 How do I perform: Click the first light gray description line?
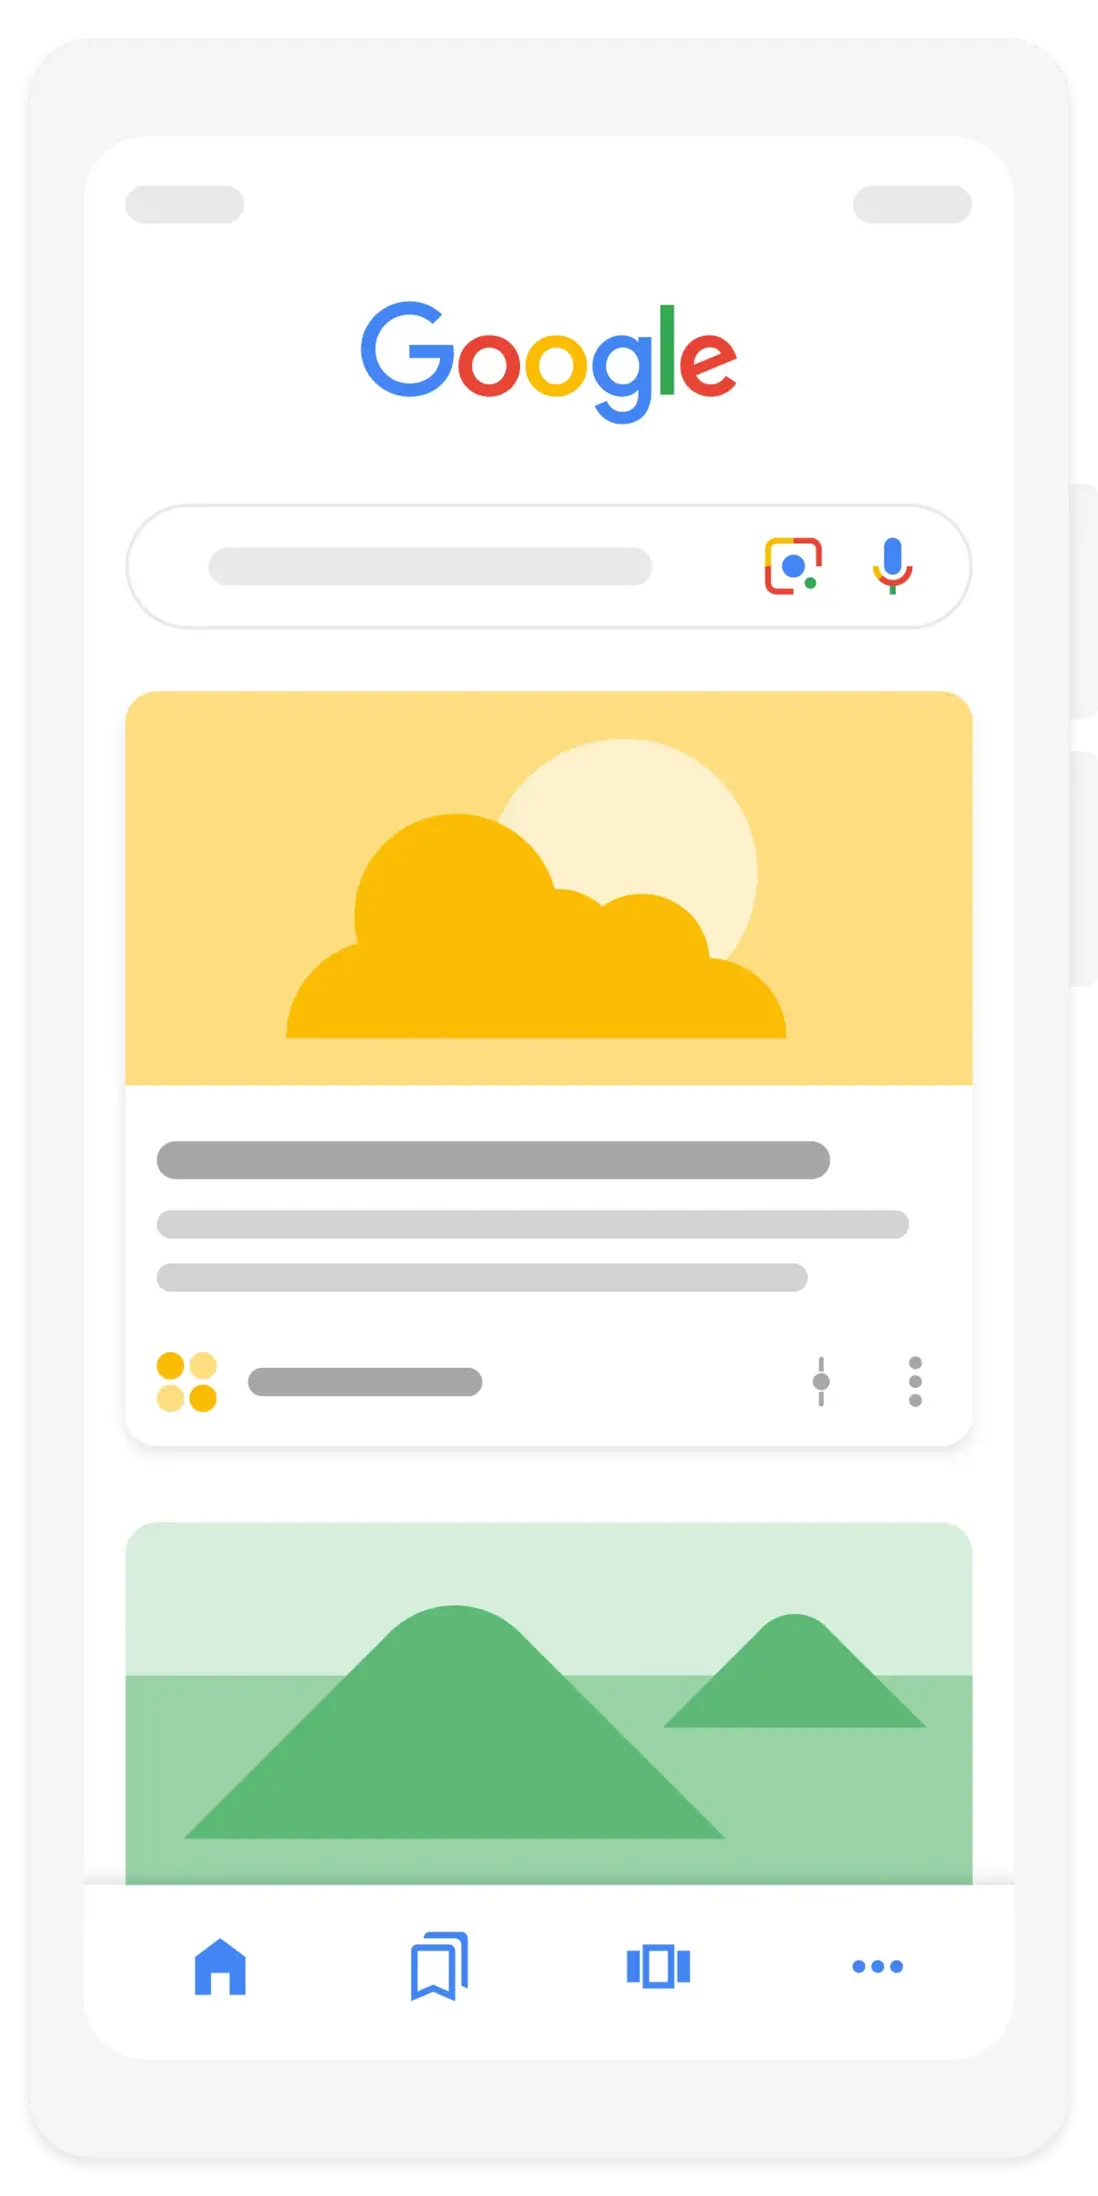click(x=533, y=1224)
